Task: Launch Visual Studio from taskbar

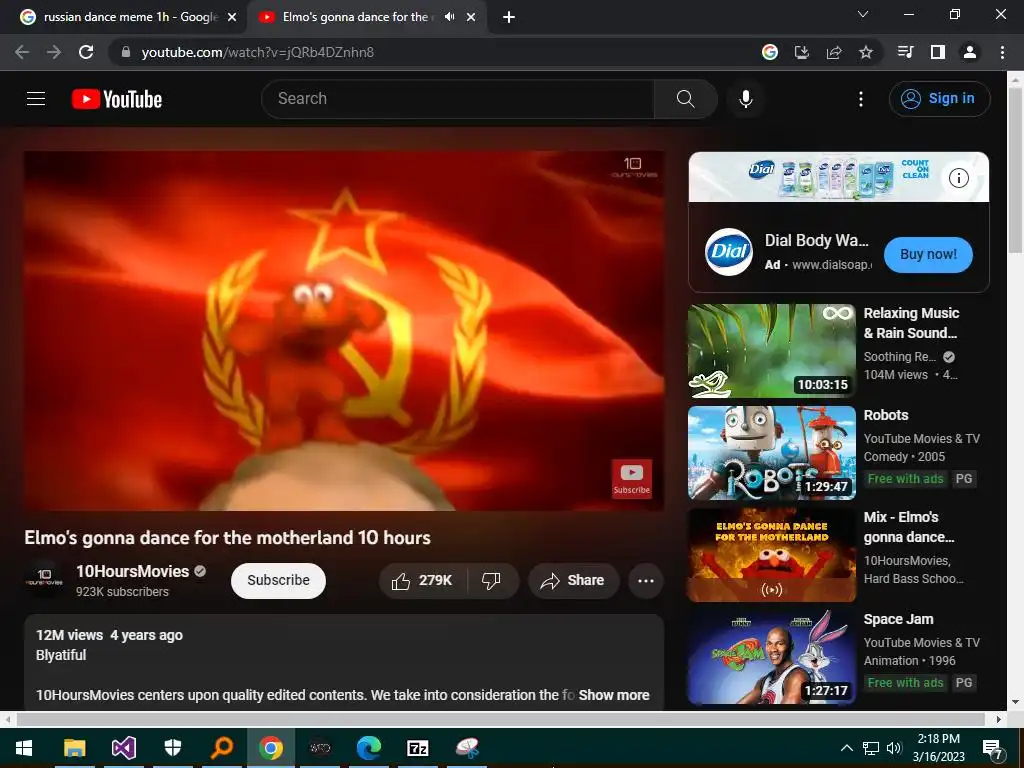Action: point(123,748)
